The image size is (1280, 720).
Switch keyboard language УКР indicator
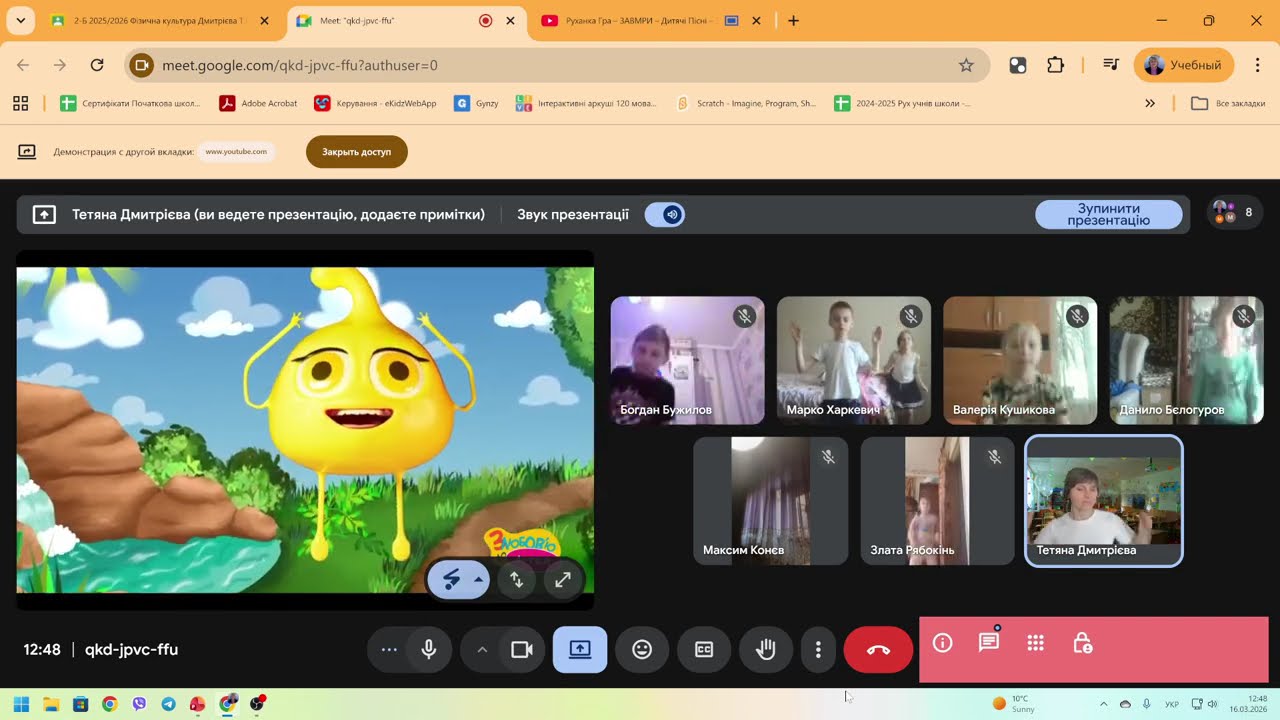(x=1171, y=704)
